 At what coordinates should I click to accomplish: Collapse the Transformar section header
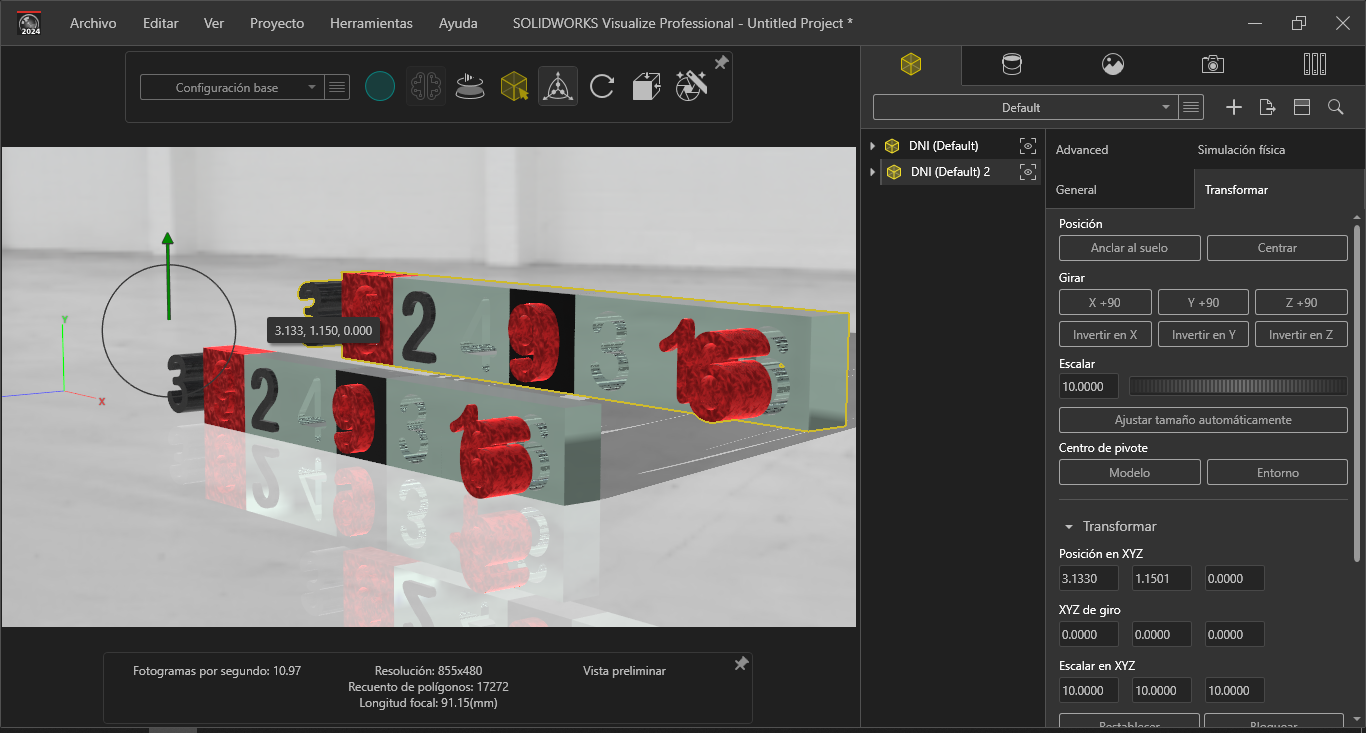tap(1069, 526)
